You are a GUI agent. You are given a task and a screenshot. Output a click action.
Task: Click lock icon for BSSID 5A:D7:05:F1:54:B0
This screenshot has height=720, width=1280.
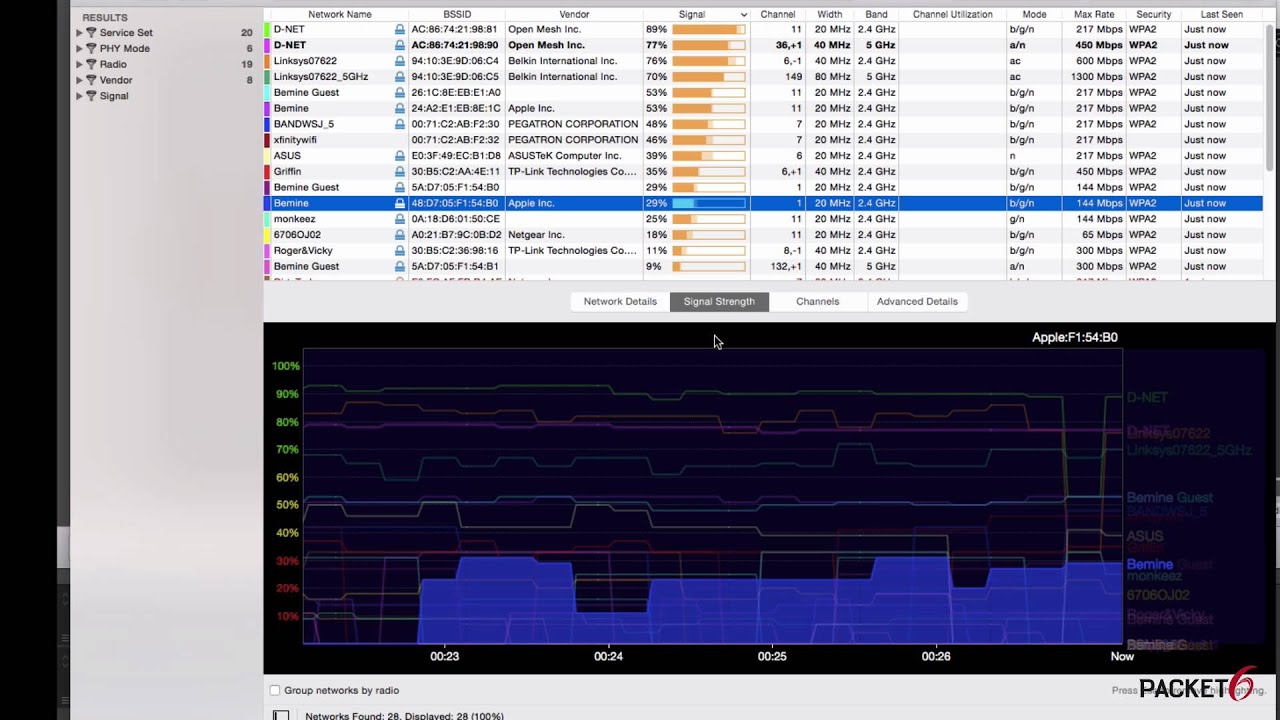(x=400, y=188)
